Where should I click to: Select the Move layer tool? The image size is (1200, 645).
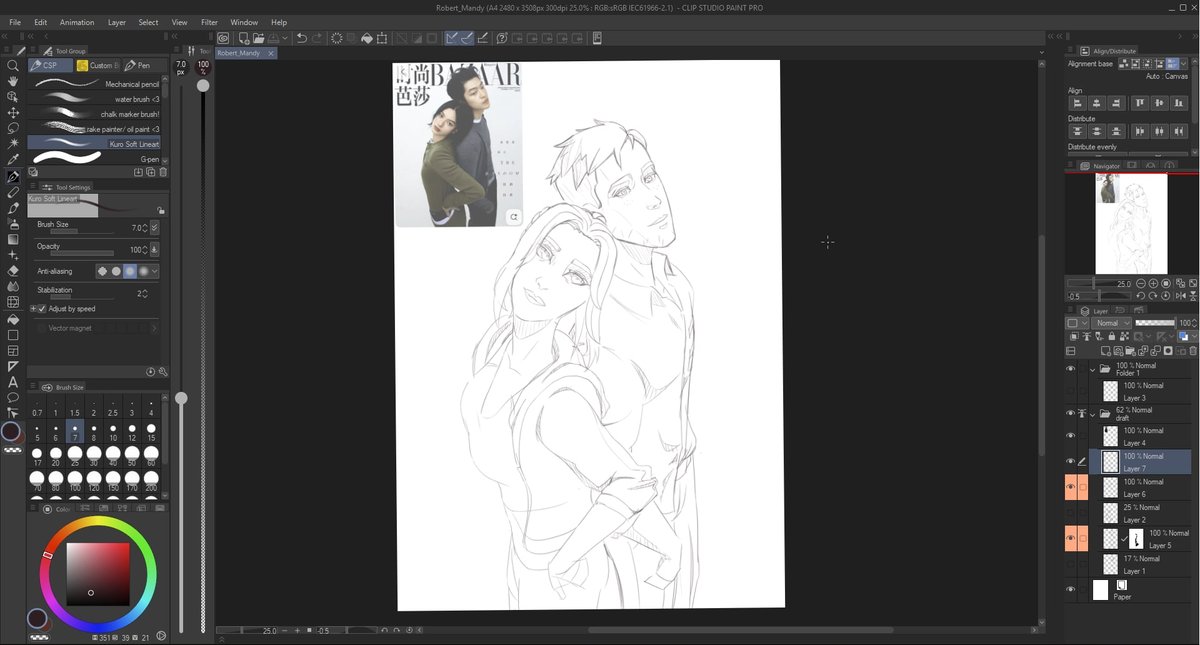coord(13,113)
